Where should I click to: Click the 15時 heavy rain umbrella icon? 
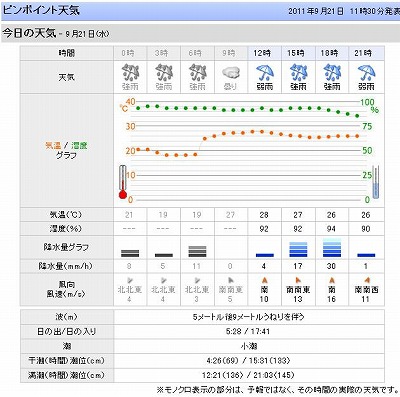coord(298,73)
